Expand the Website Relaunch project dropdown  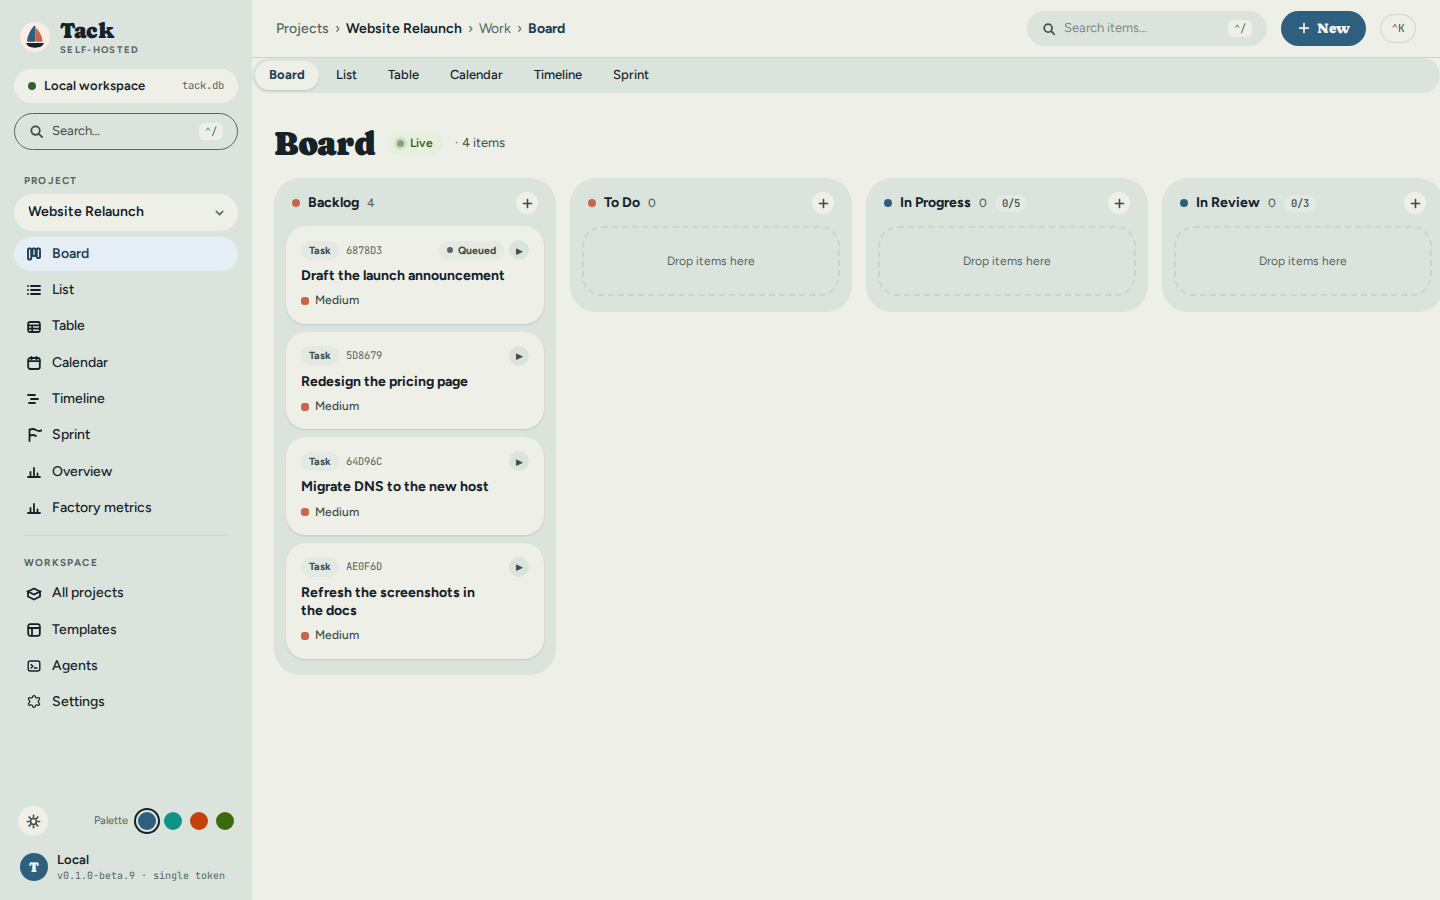pos(126,212)
